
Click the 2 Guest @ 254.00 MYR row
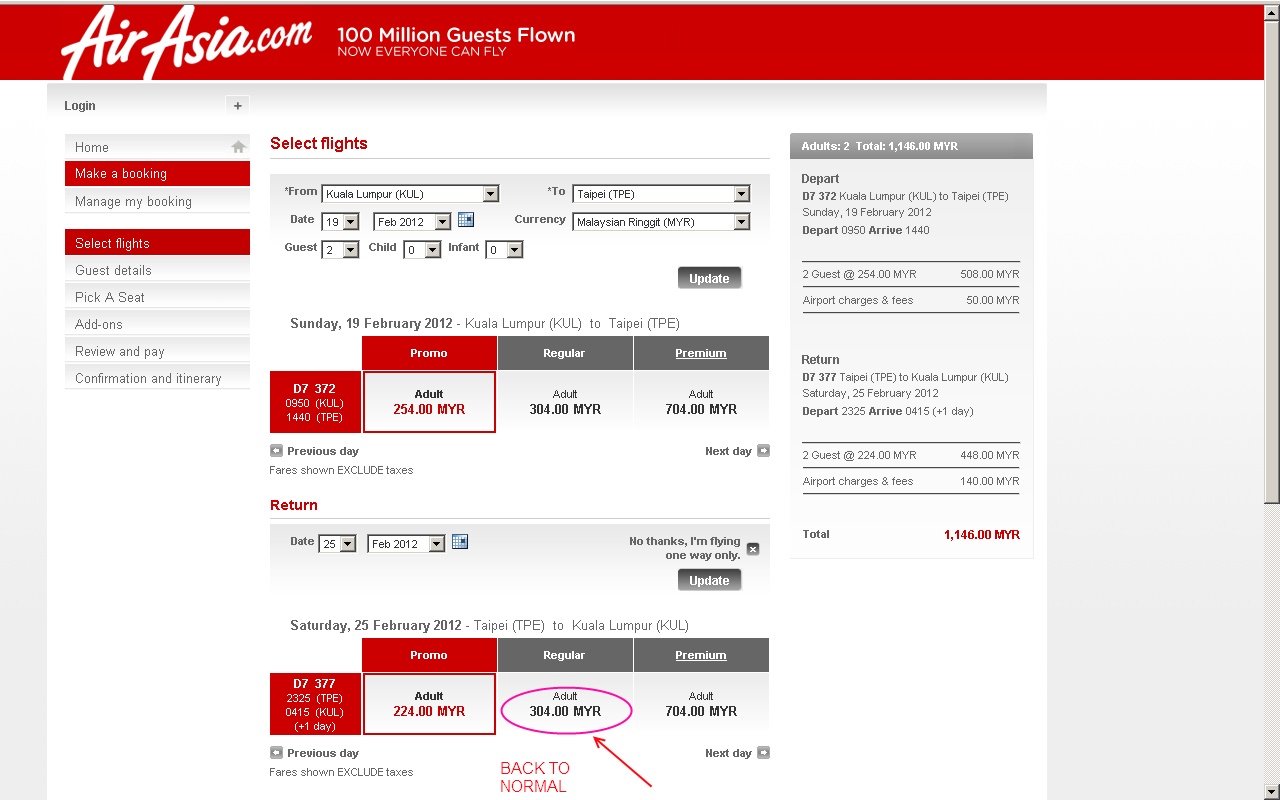[911, 274]
